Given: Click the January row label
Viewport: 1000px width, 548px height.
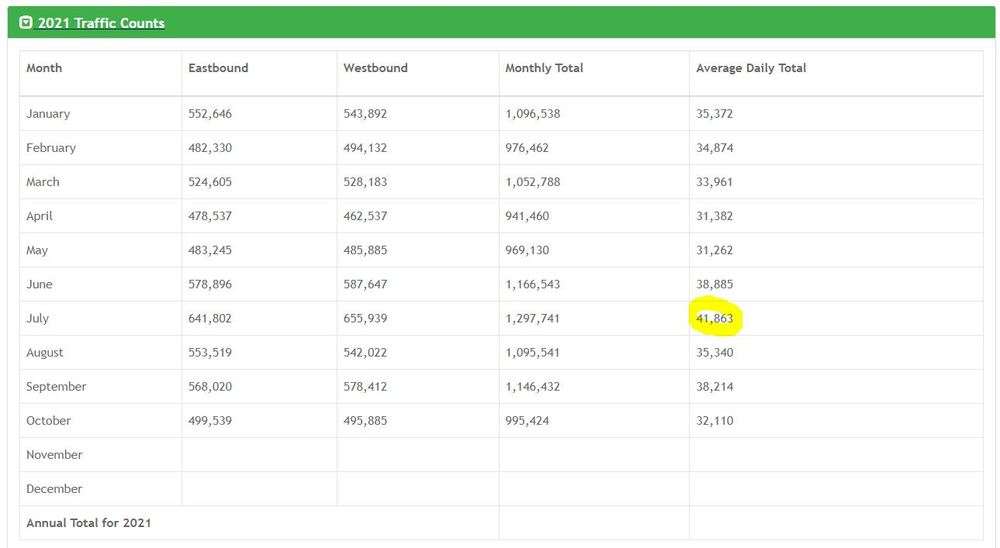Looking at the screenshot, I should tap(48, 114).
